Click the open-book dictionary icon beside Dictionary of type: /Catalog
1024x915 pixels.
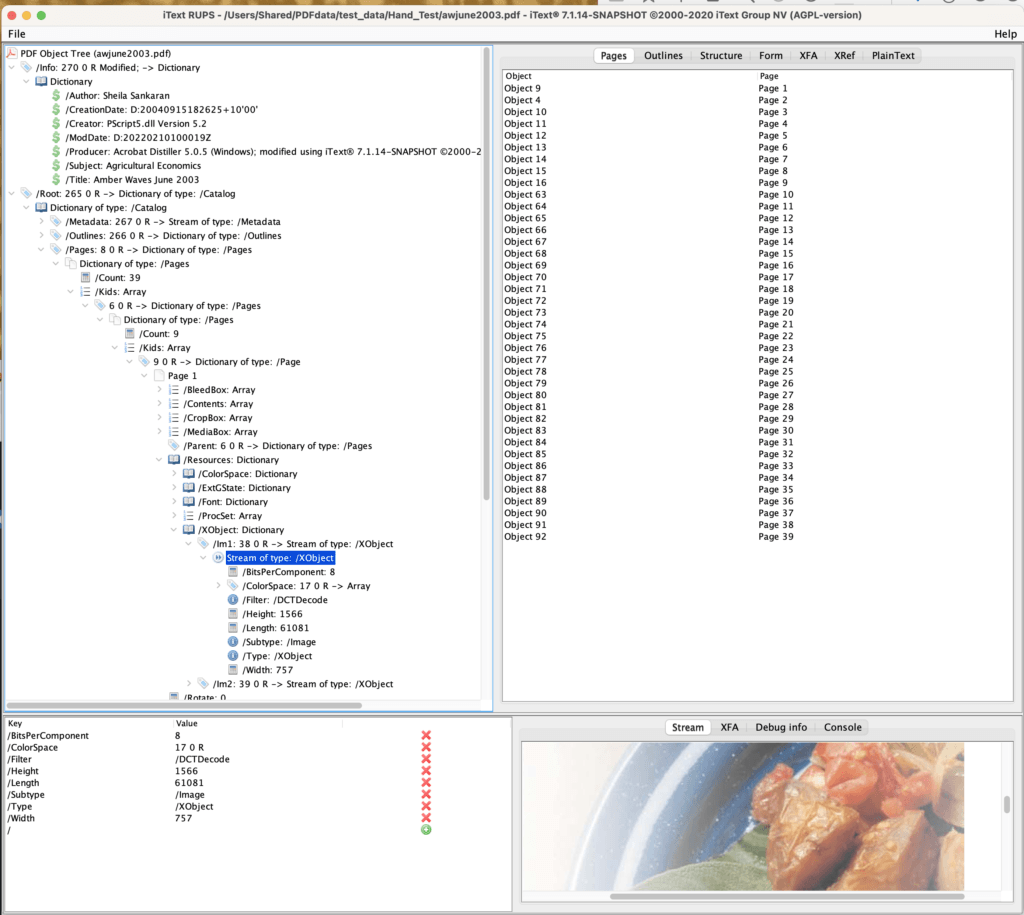(39, 207)
